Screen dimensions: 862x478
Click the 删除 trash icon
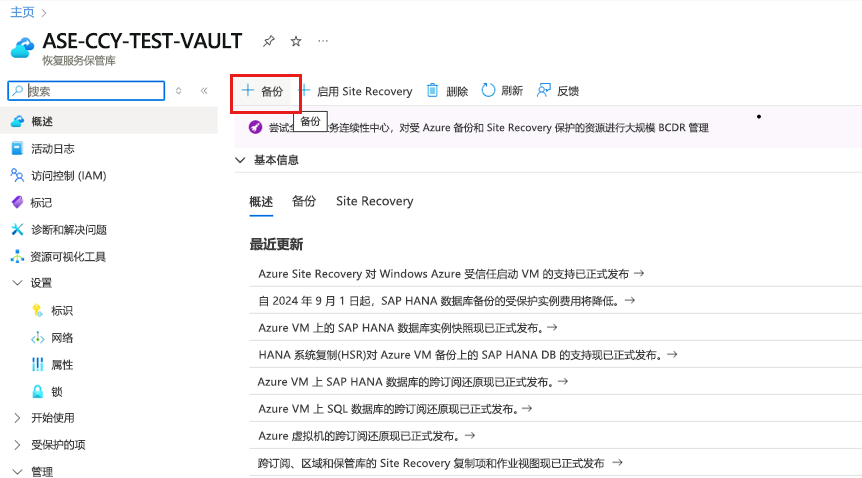coord(433,90)
